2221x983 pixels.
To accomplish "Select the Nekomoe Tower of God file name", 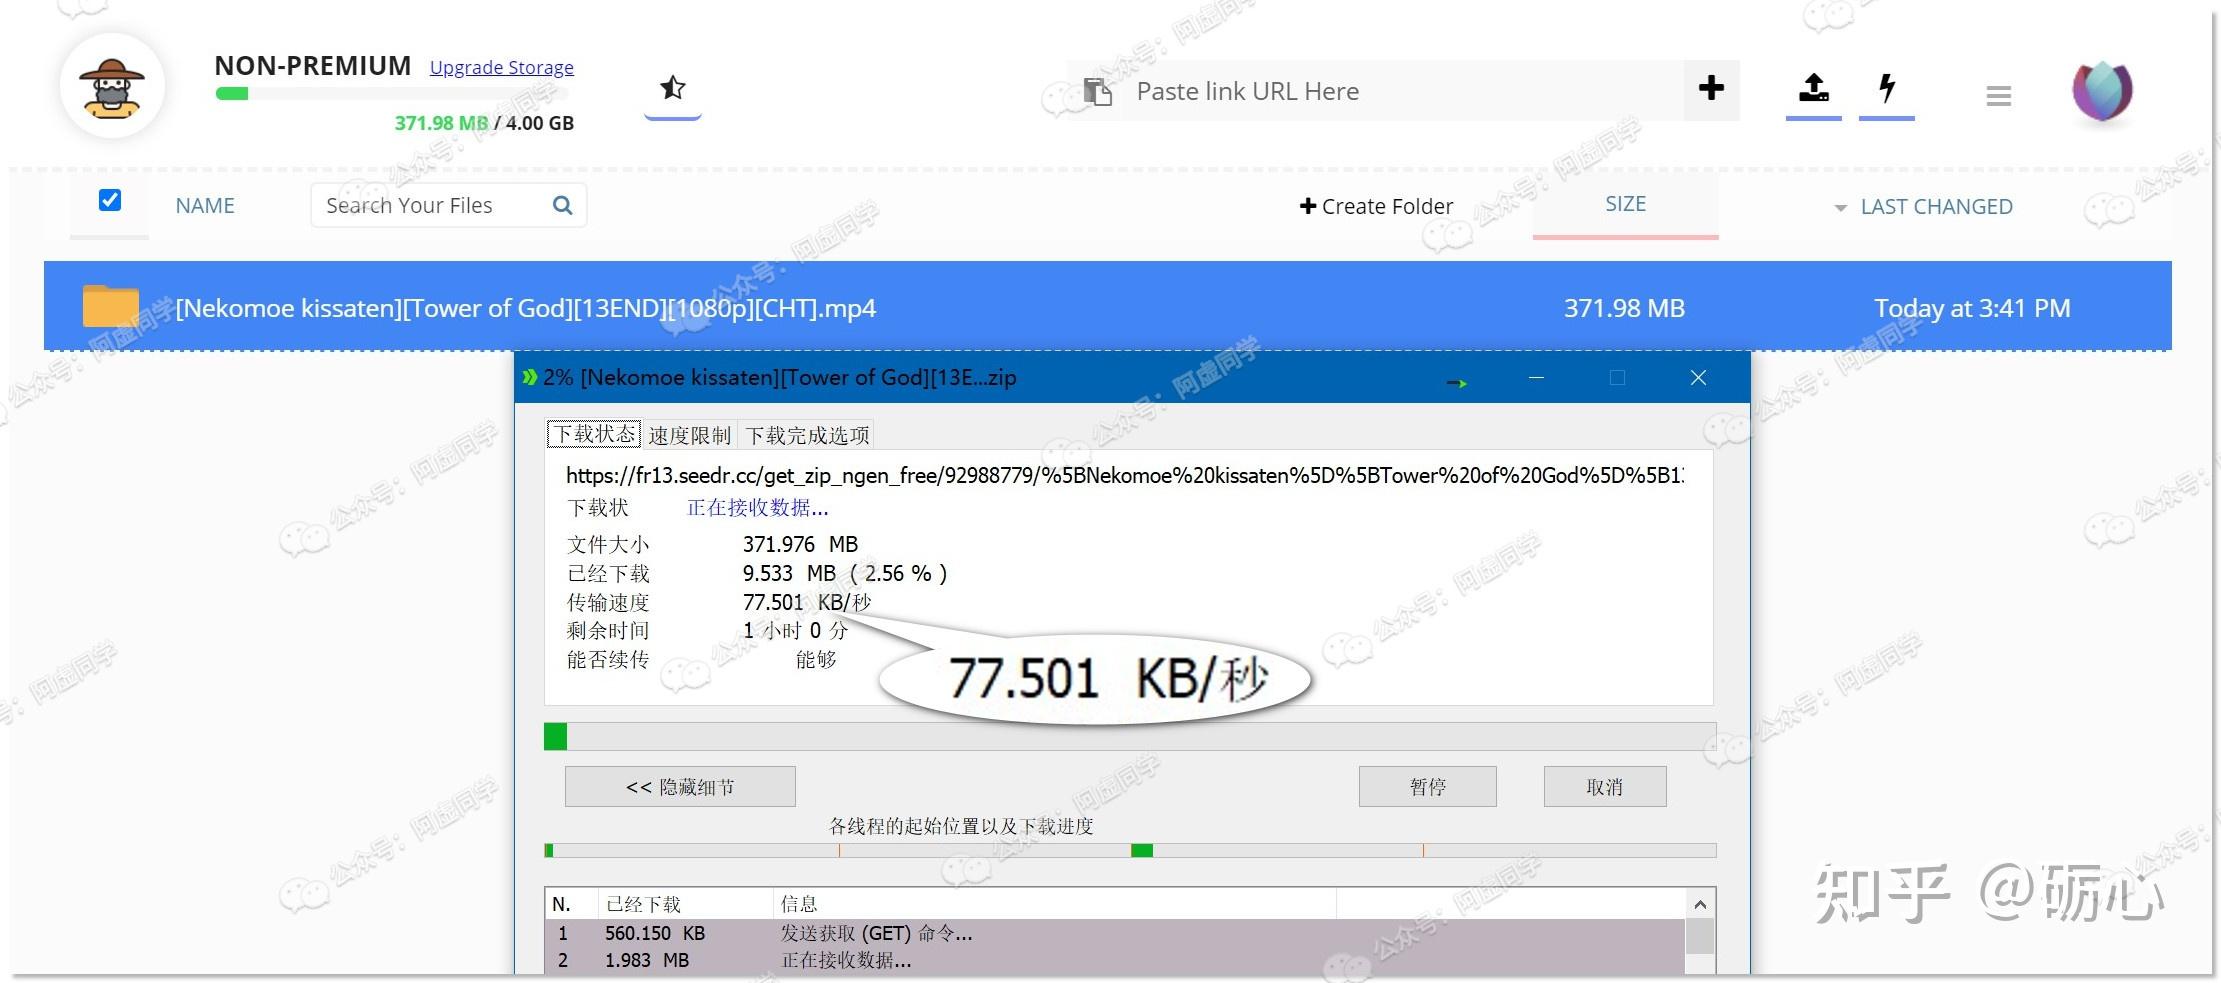I will point(526,308).
